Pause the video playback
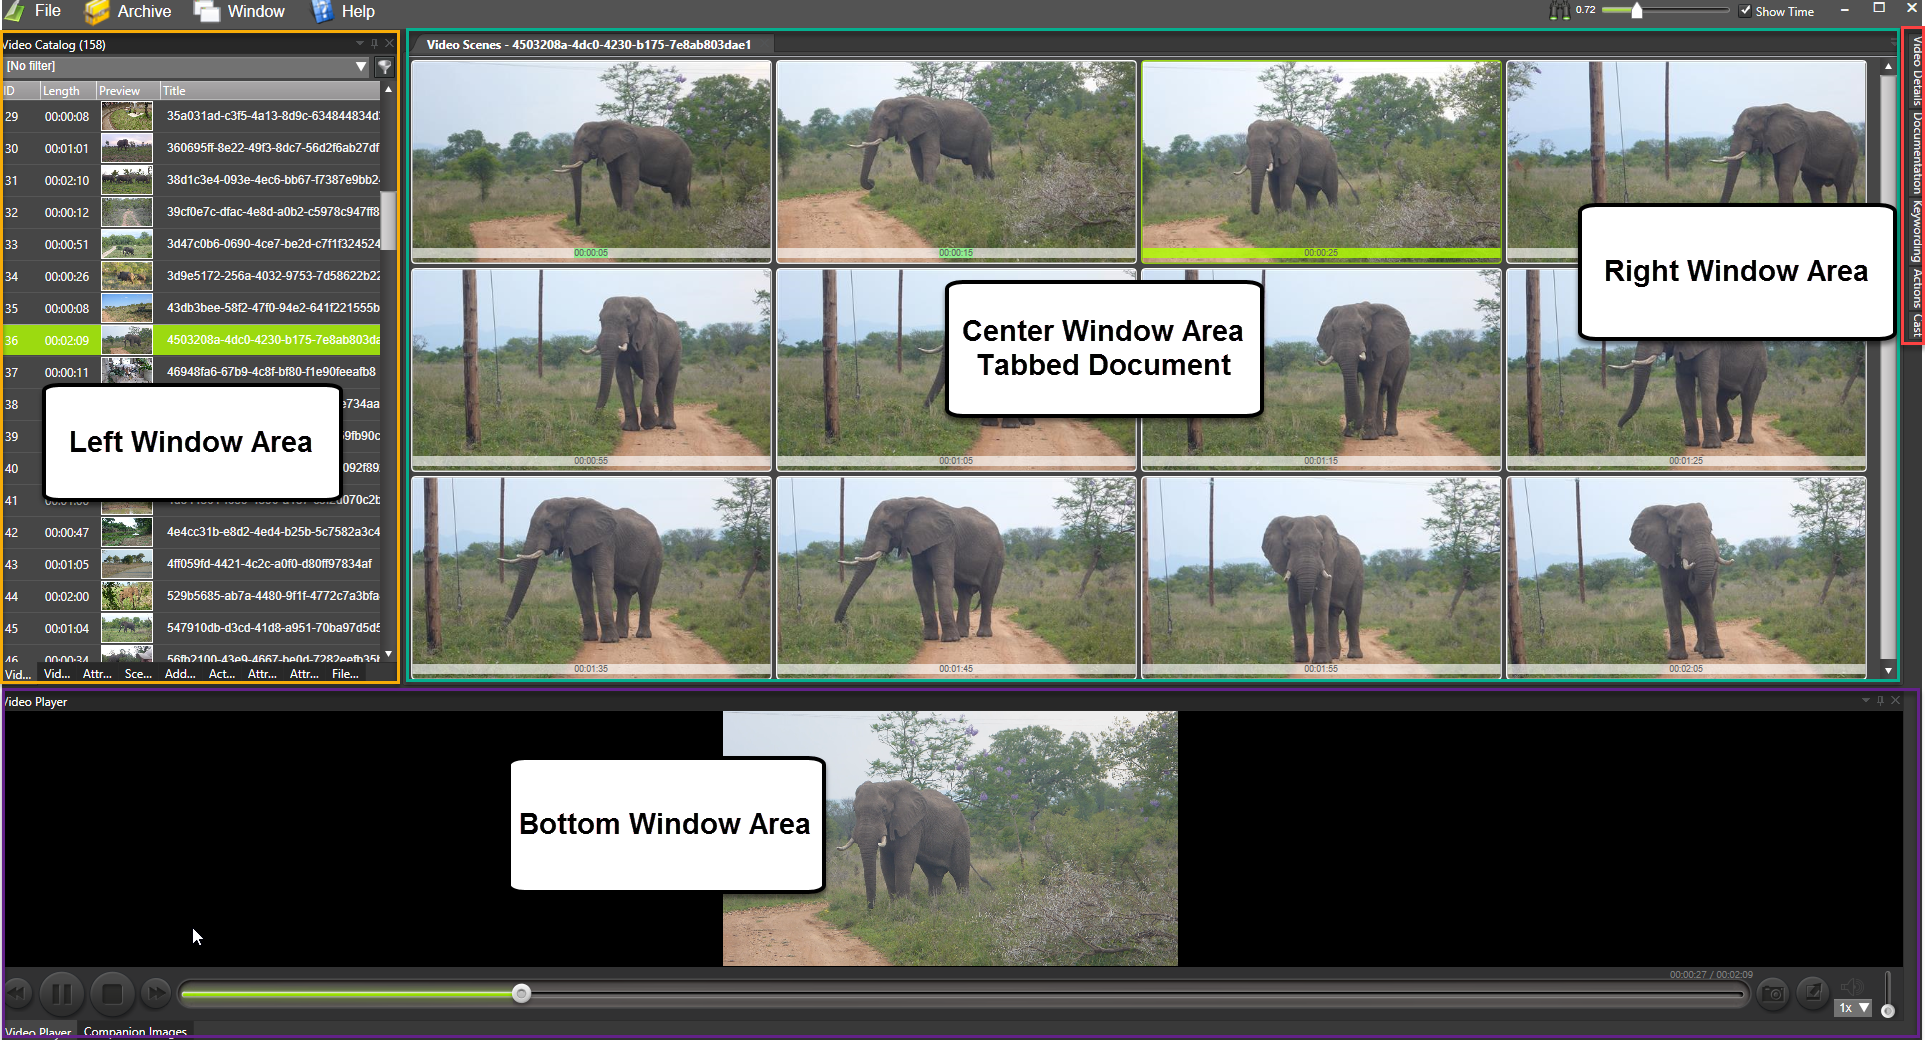Viewport: 1925px width, 1040px height. click(61, 994)
